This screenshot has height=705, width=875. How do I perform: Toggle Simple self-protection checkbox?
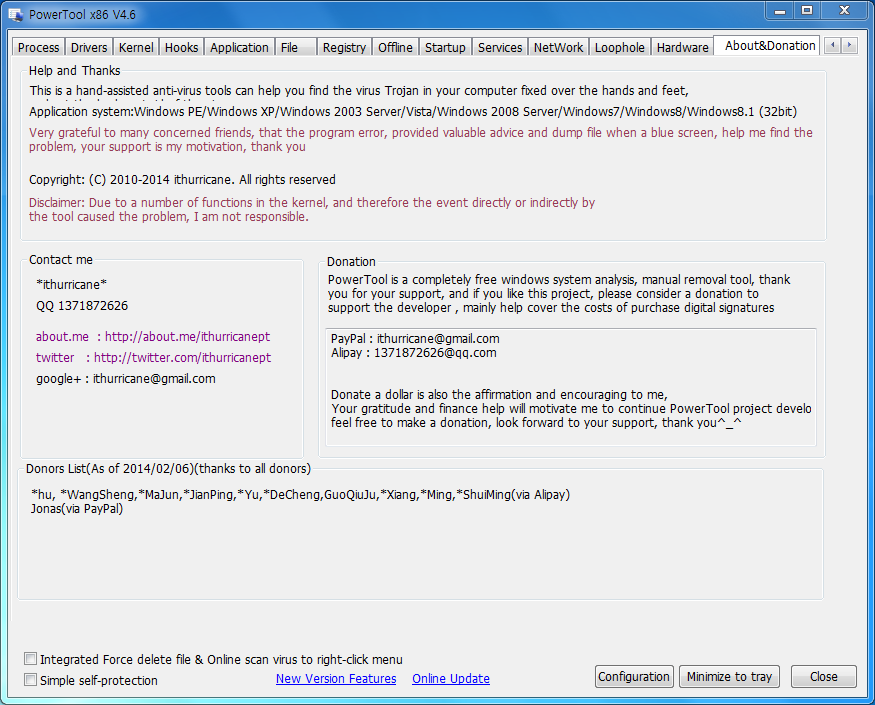(31, 680)
